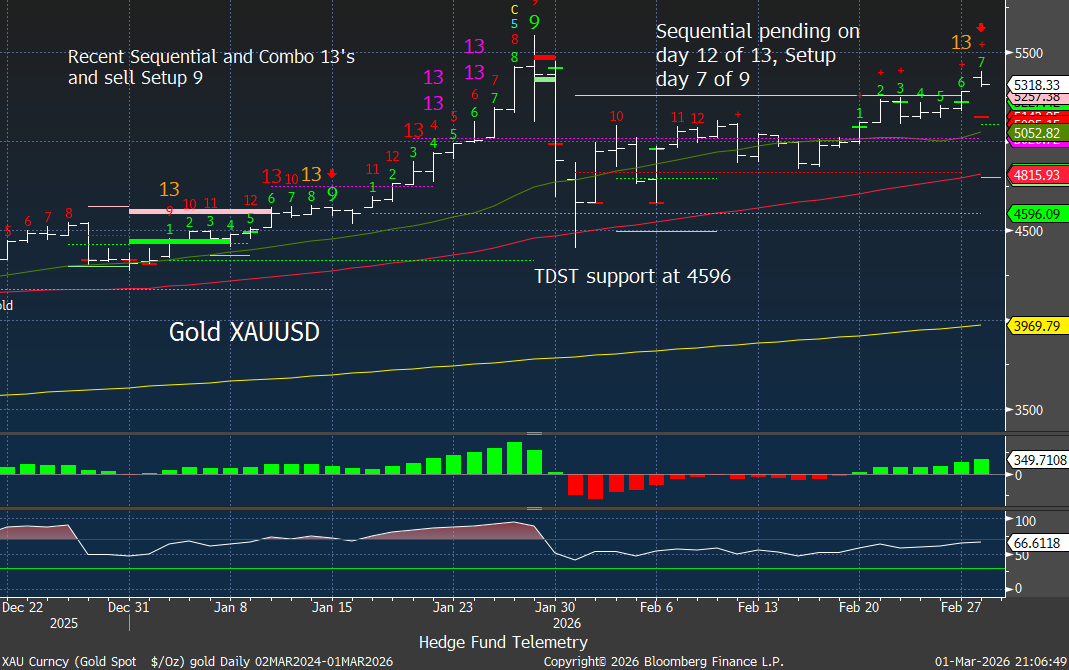
Task: Click the red down arrow above Feb 27 bar
Action: (982, 28)
